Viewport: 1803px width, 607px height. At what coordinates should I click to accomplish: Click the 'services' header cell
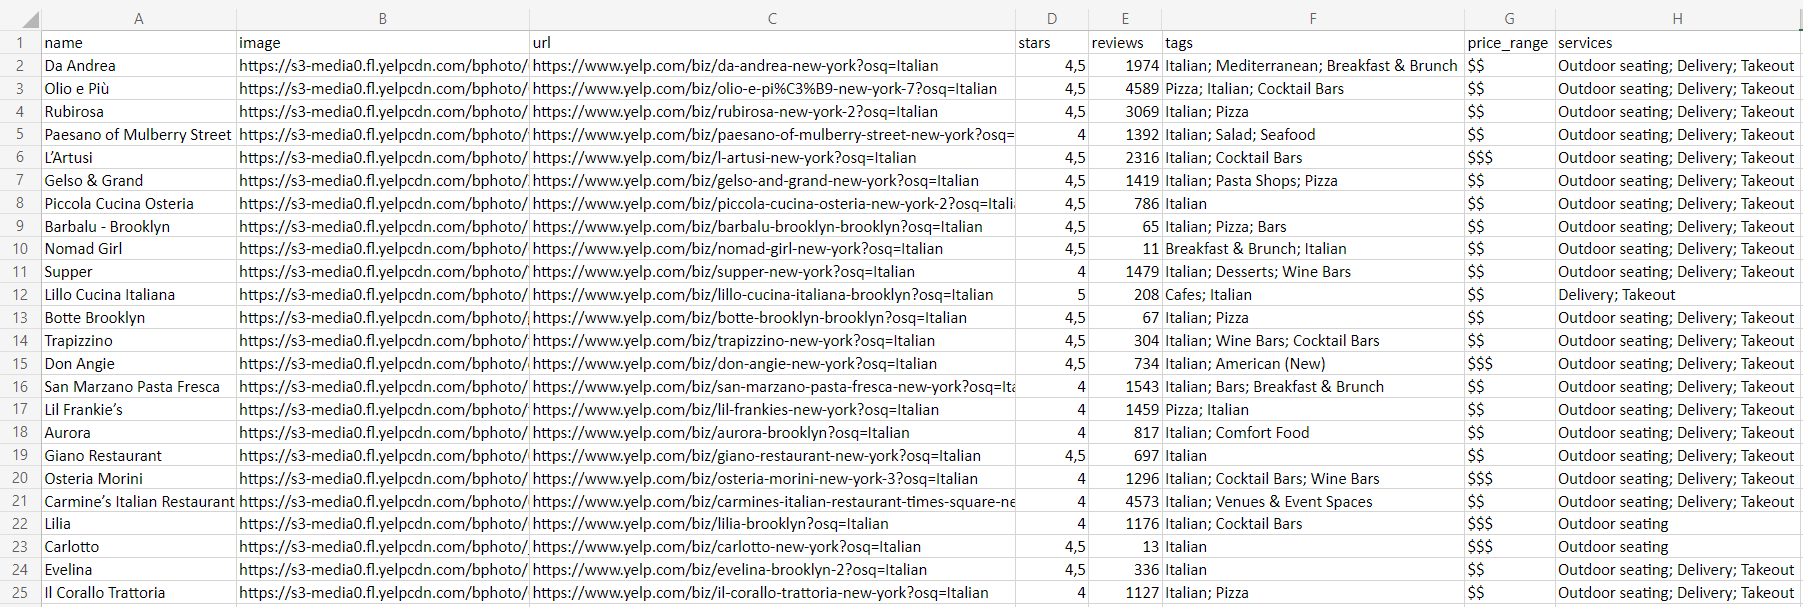coord(1677,42)
